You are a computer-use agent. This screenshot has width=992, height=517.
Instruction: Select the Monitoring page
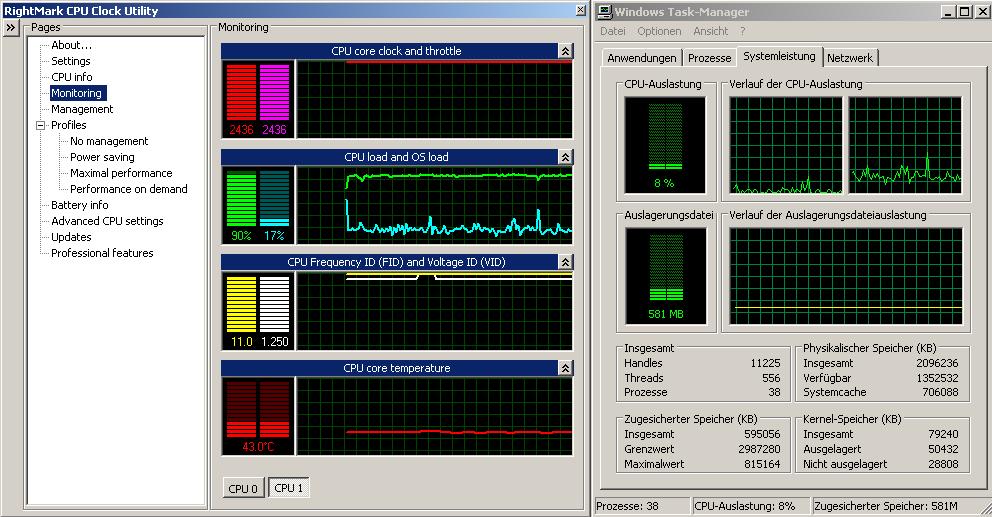[x=77, y=93]
